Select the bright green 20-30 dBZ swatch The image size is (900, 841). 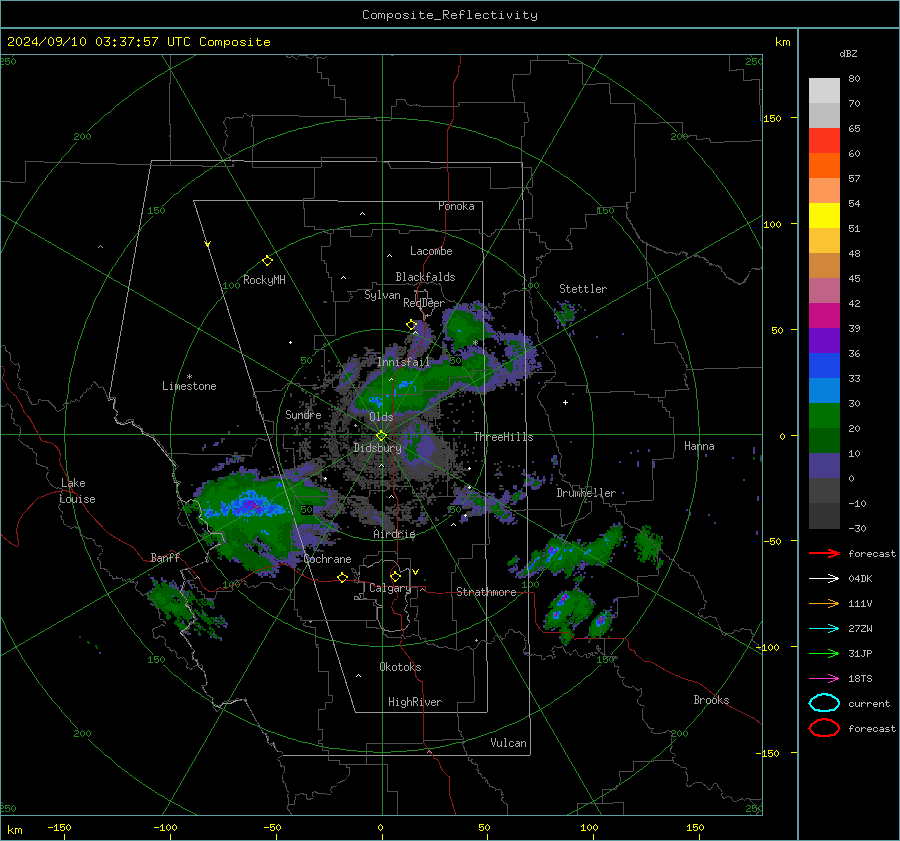tap(824, 416)
